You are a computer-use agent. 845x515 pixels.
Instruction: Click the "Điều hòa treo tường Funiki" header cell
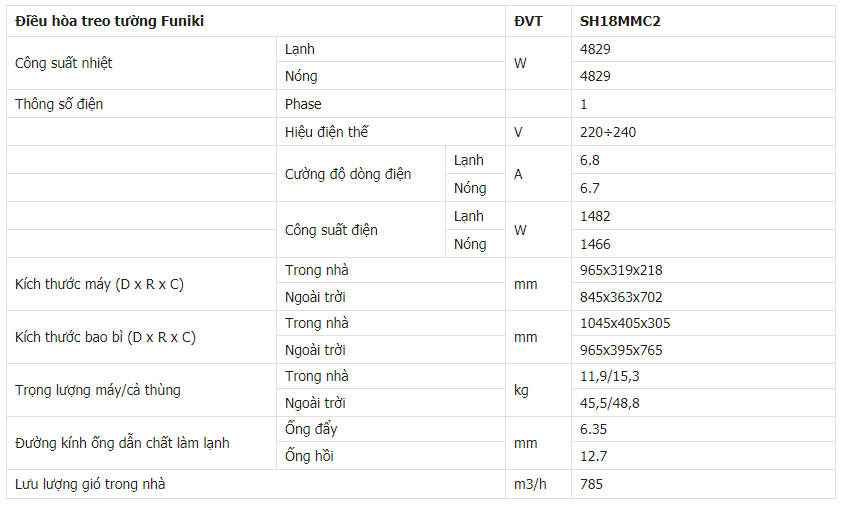110,20
